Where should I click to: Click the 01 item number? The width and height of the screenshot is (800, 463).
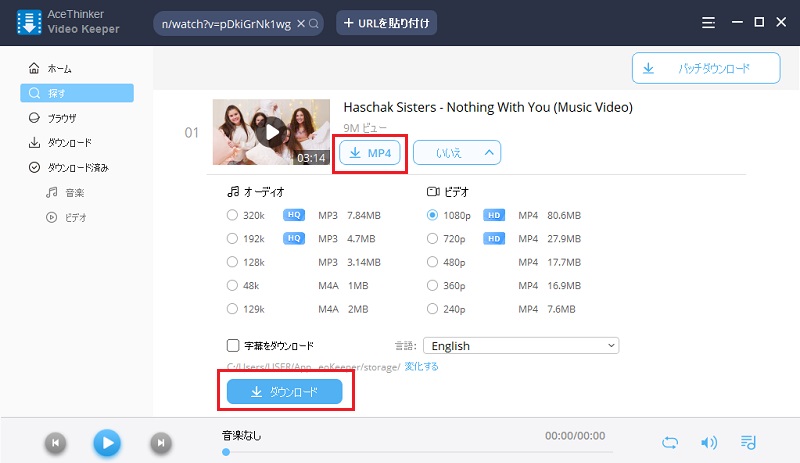[191, 133]
